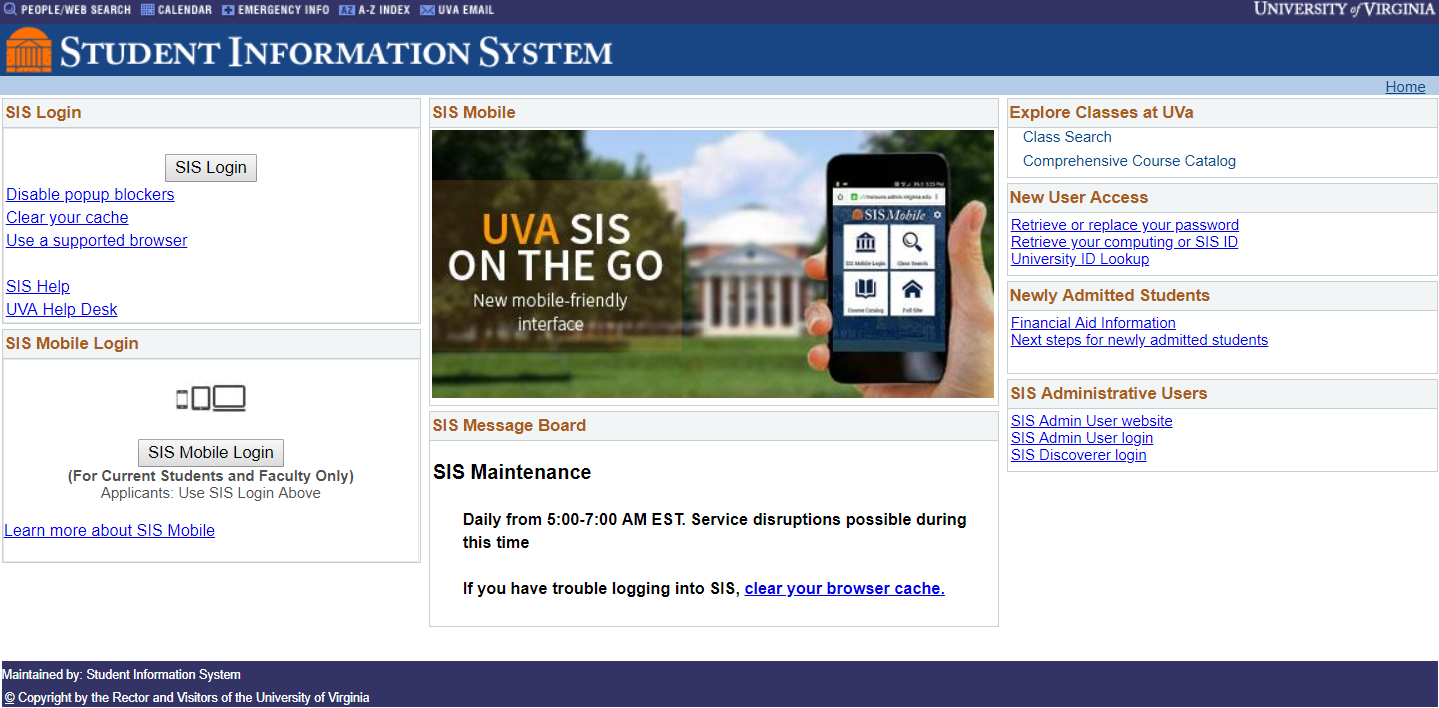Viewport: 1439px width, 708px height.
Task: Click the UVA SIS On The Go banner
Action: click(x=713, y=264)
